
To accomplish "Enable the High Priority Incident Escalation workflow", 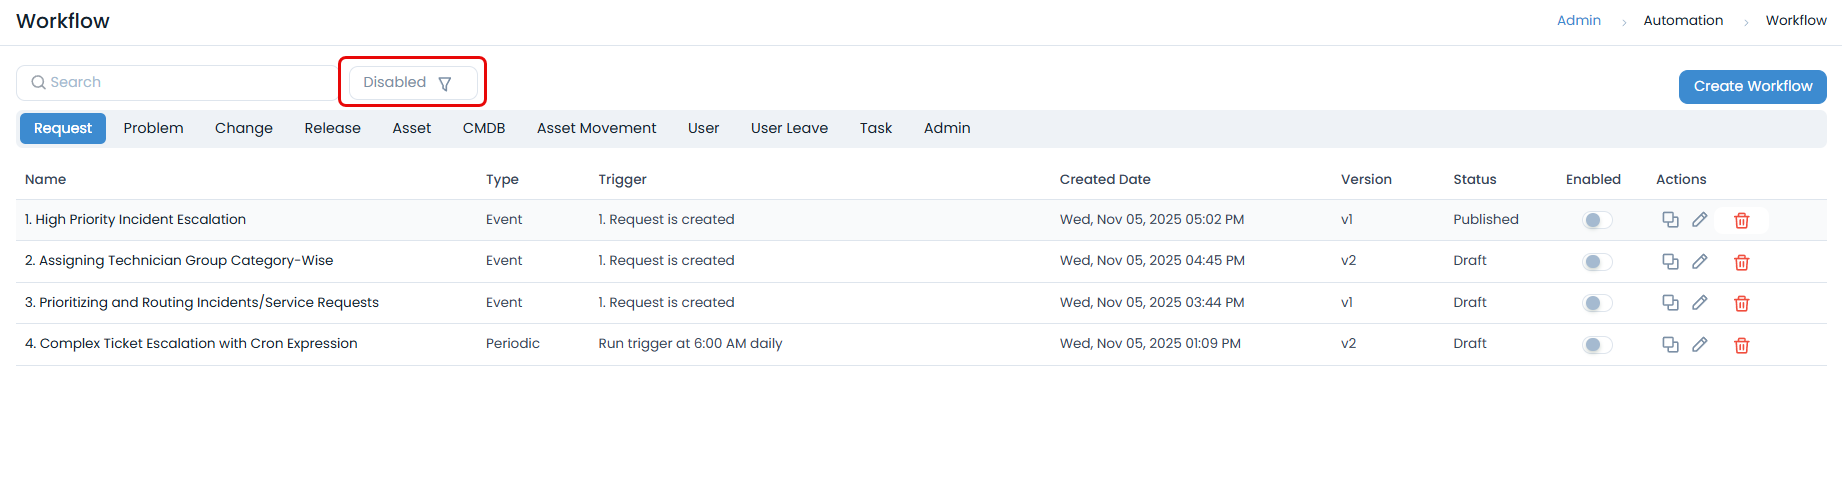I will pos(1597,221).
